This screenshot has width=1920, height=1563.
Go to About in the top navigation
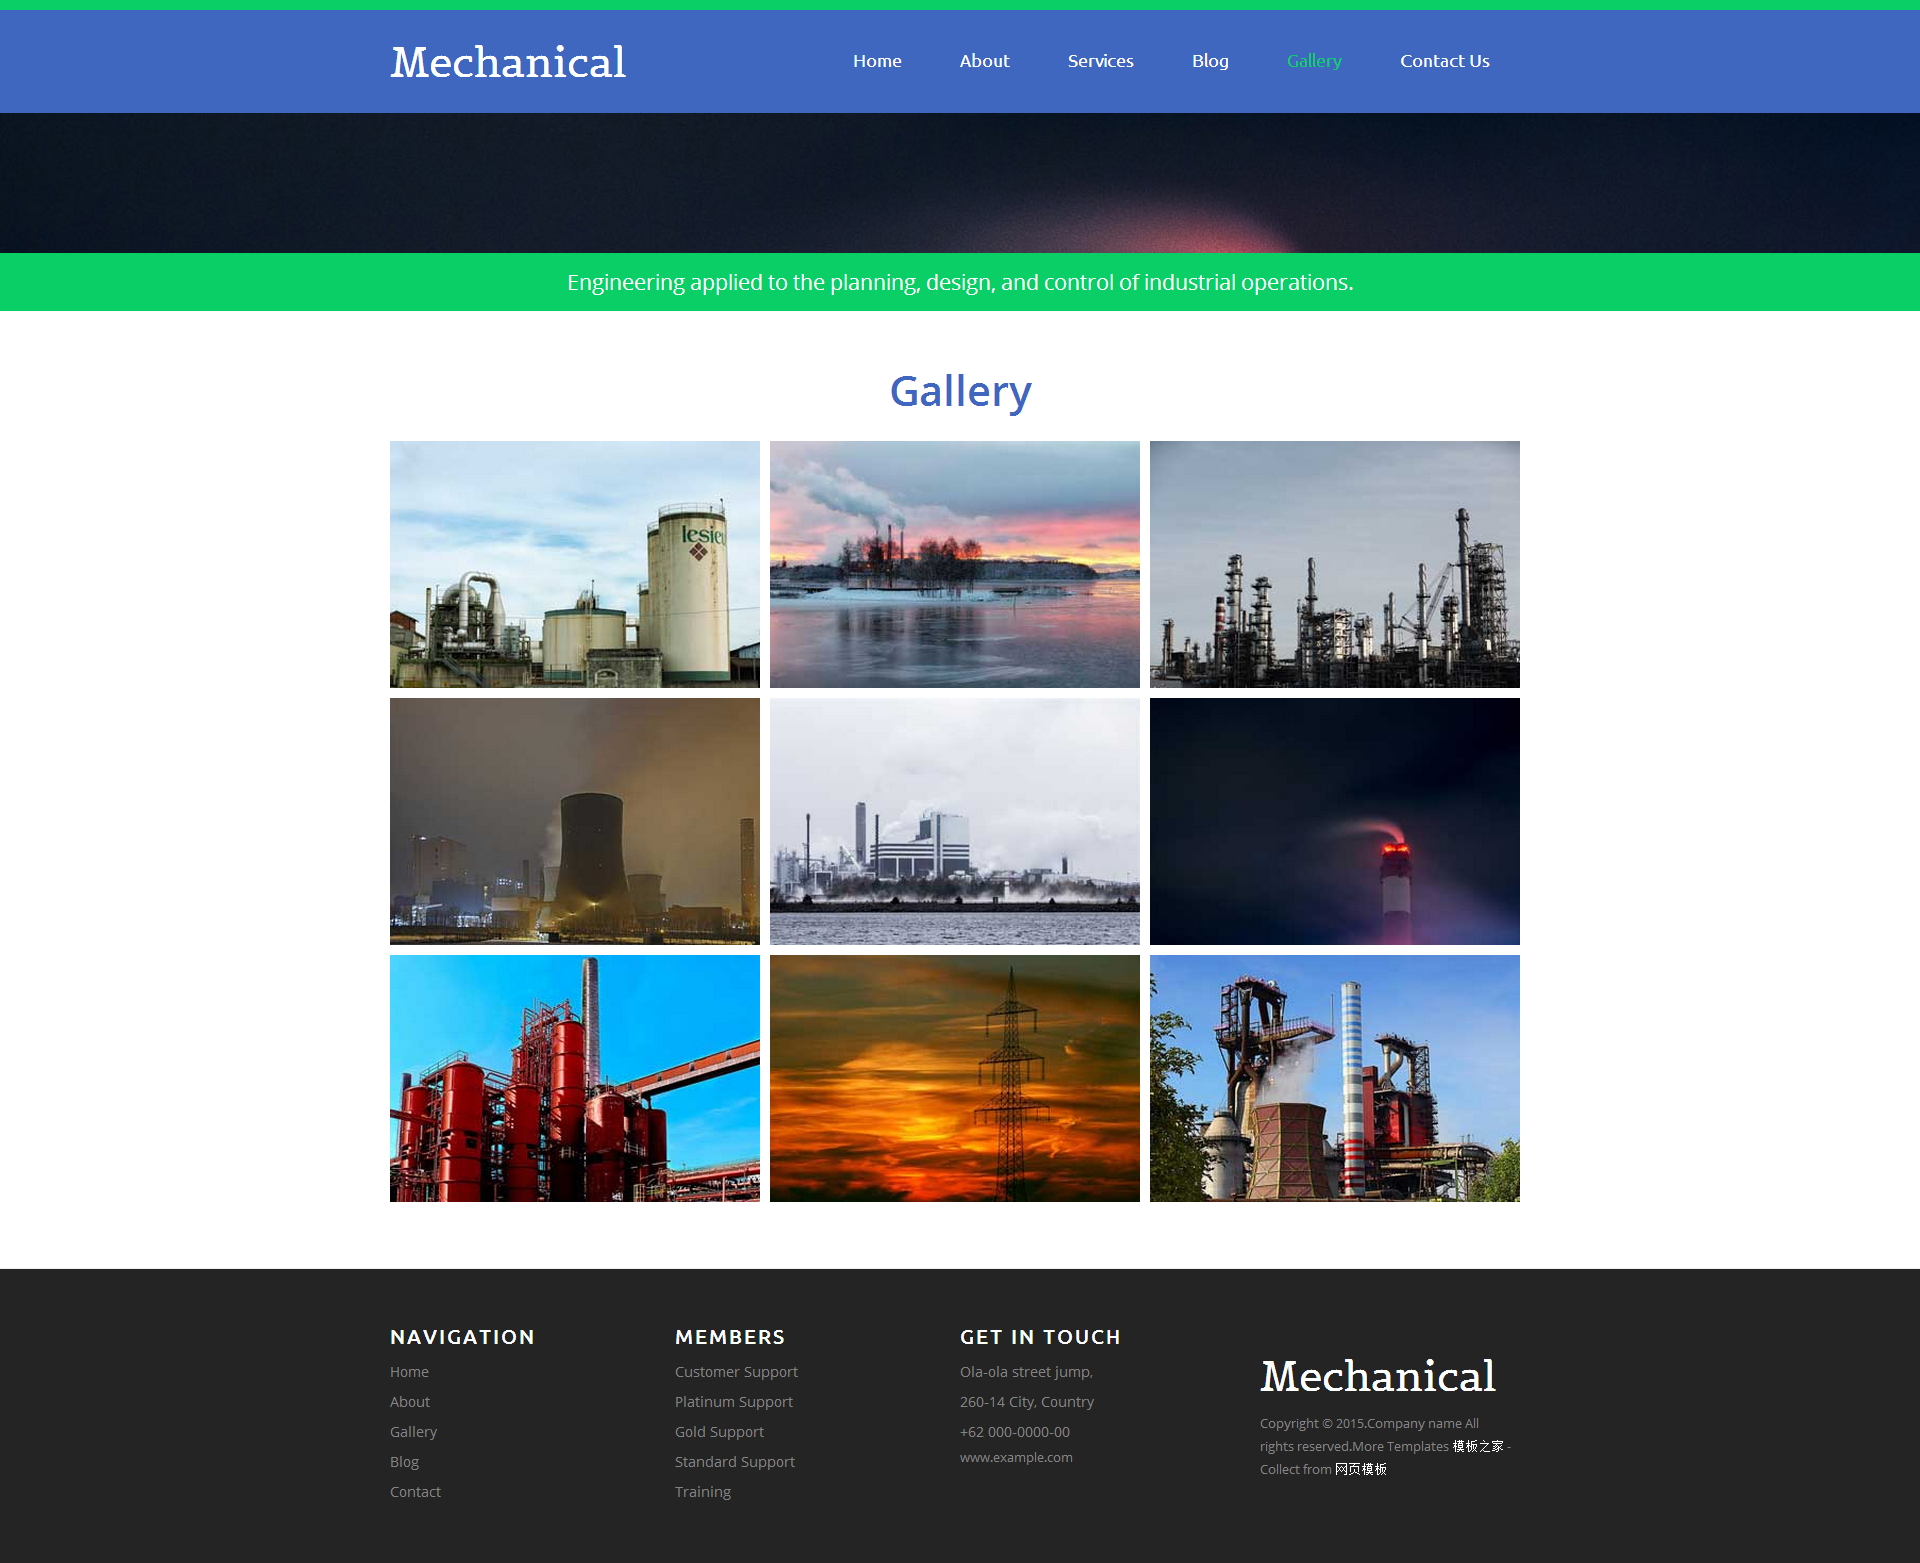click(984, 61)
